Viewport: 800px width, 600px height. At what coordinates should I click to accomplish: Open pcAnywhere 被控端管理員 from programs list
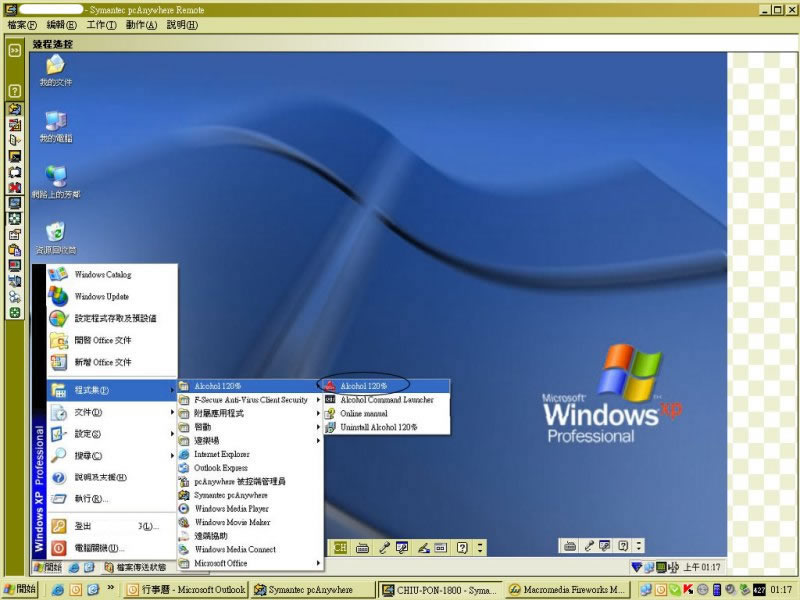pyautogui.click(x=250, y=482)
